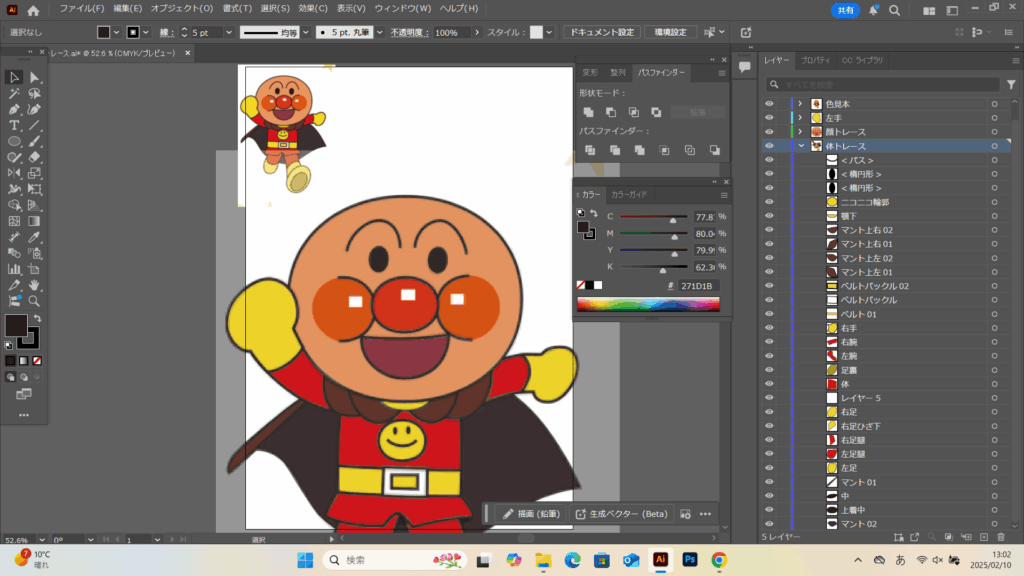
Task: Open the opacity percentage dropdown
Action: pyautogui.click(x=478, y=32)
